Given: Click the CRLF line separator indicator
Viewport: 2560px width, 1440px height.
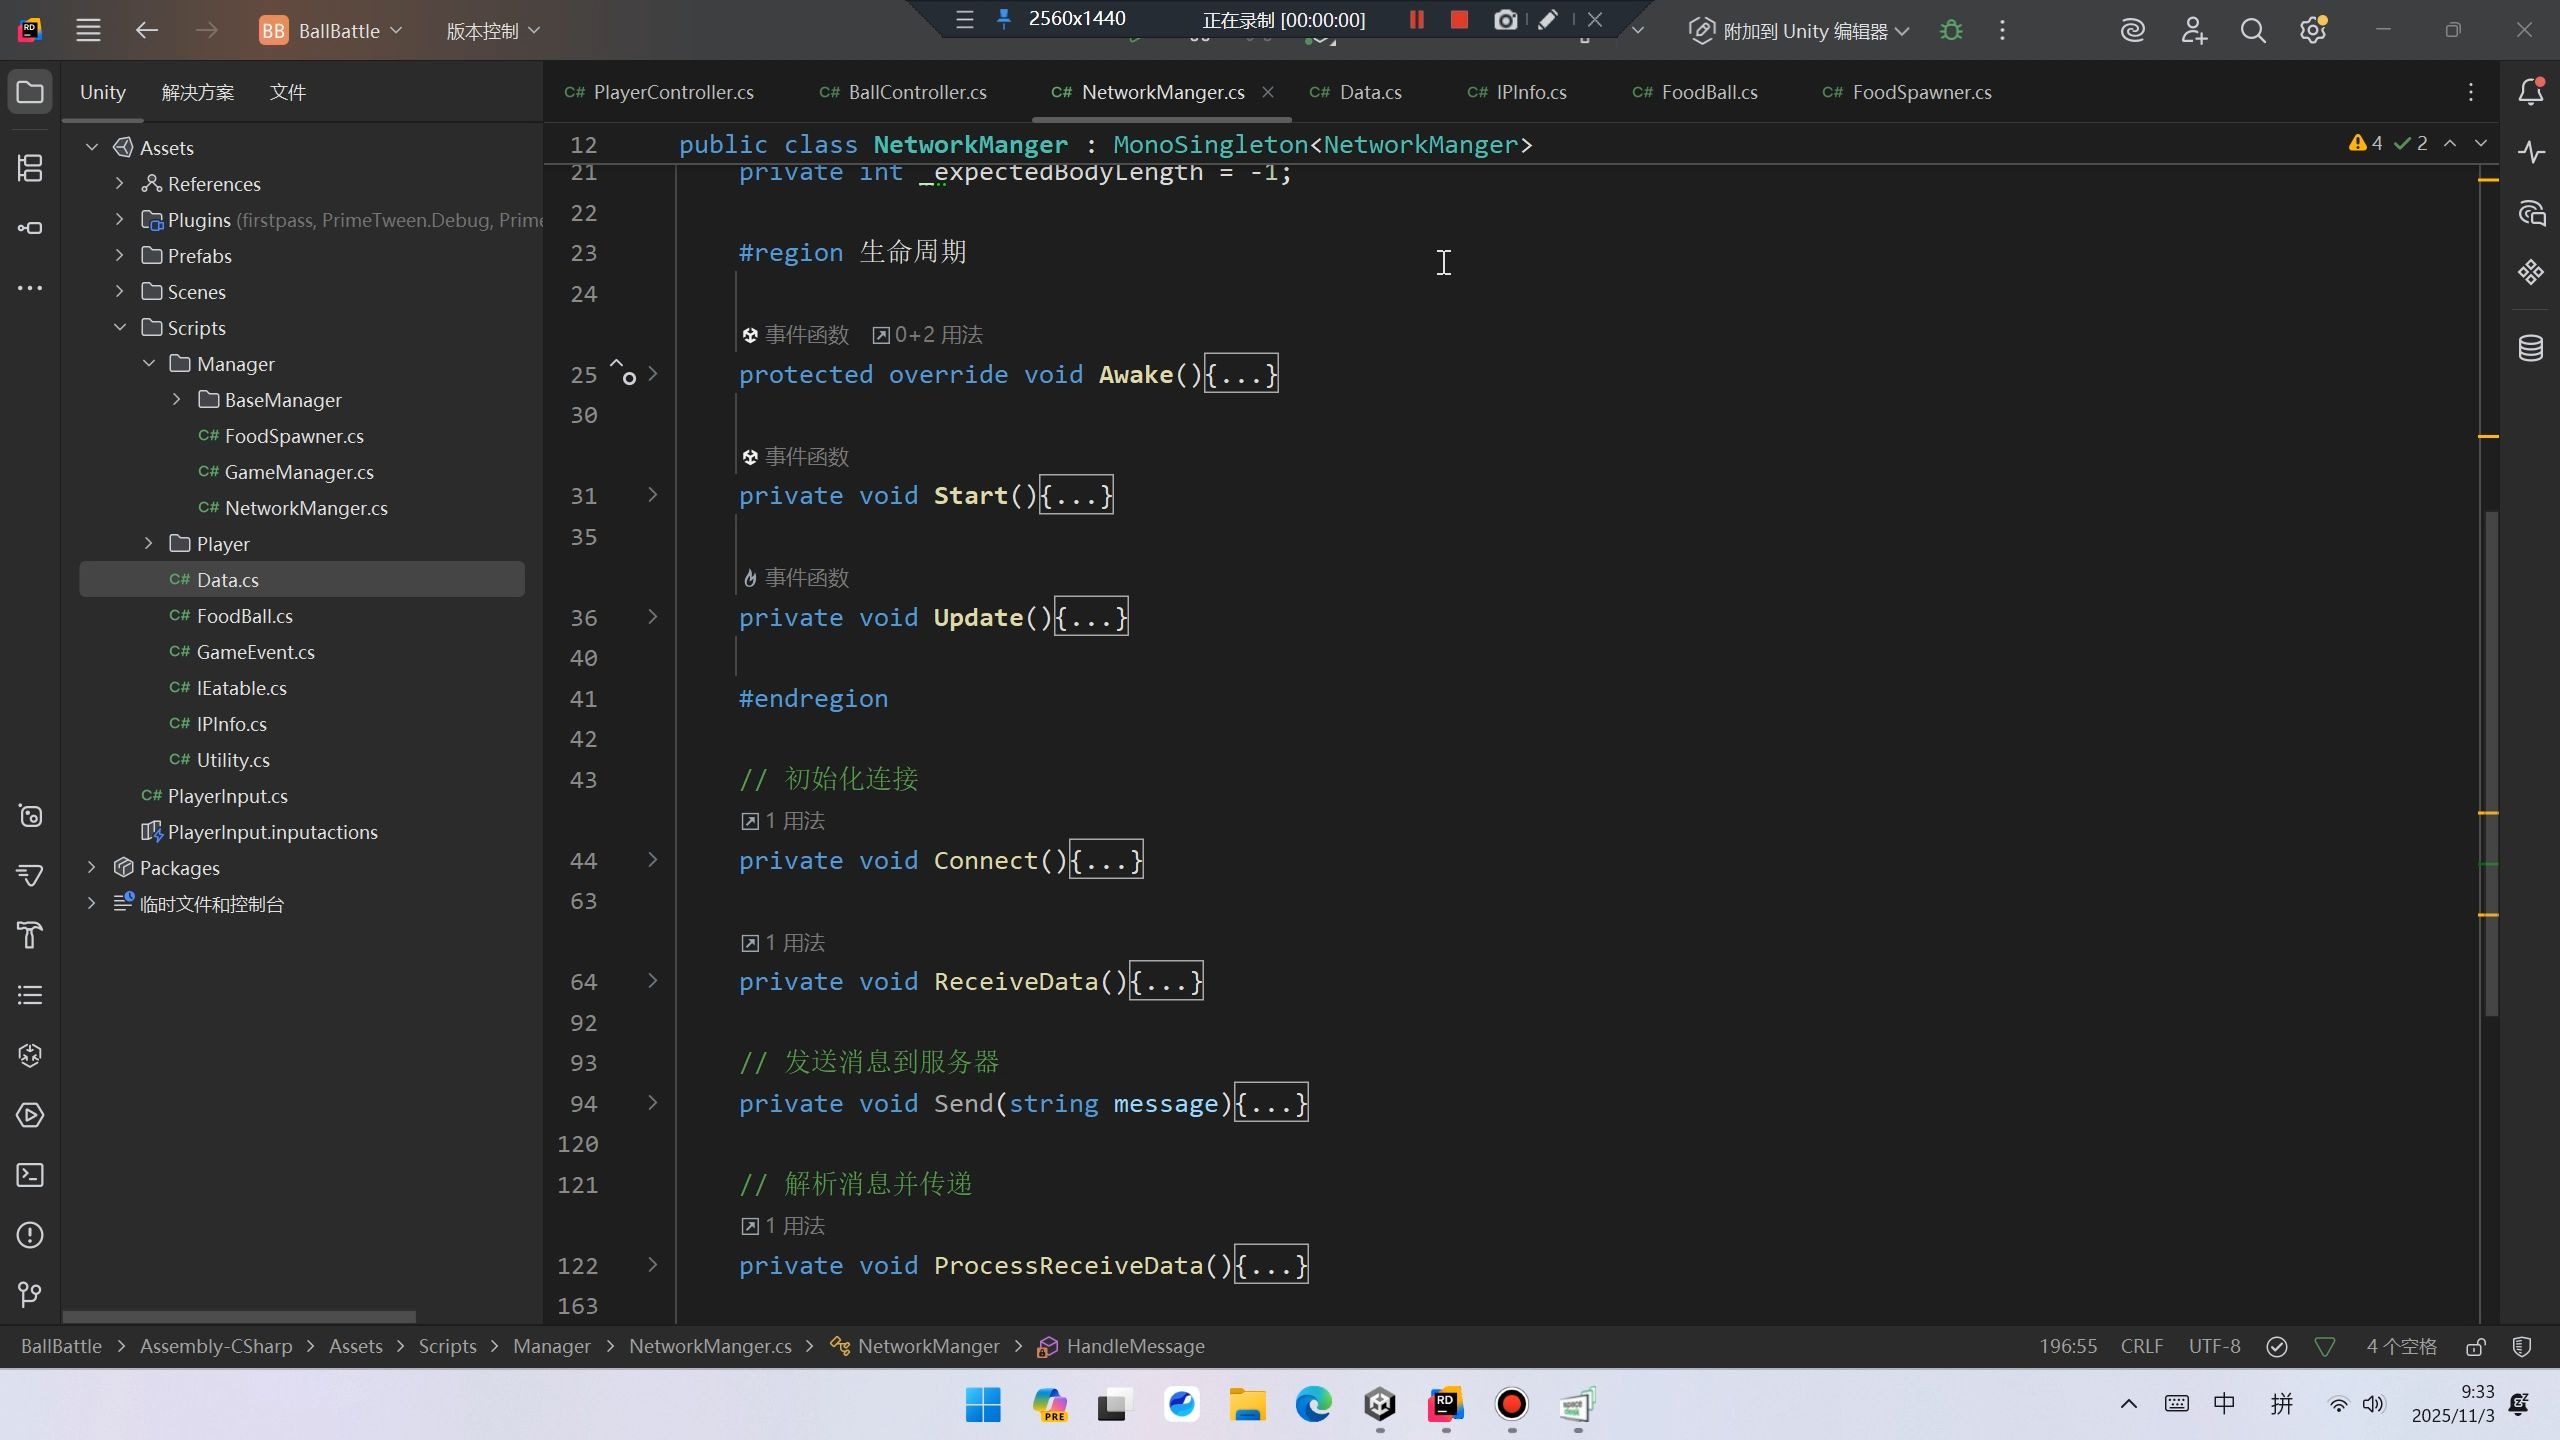Looking at the screenshot, I should point(2141,1347).
